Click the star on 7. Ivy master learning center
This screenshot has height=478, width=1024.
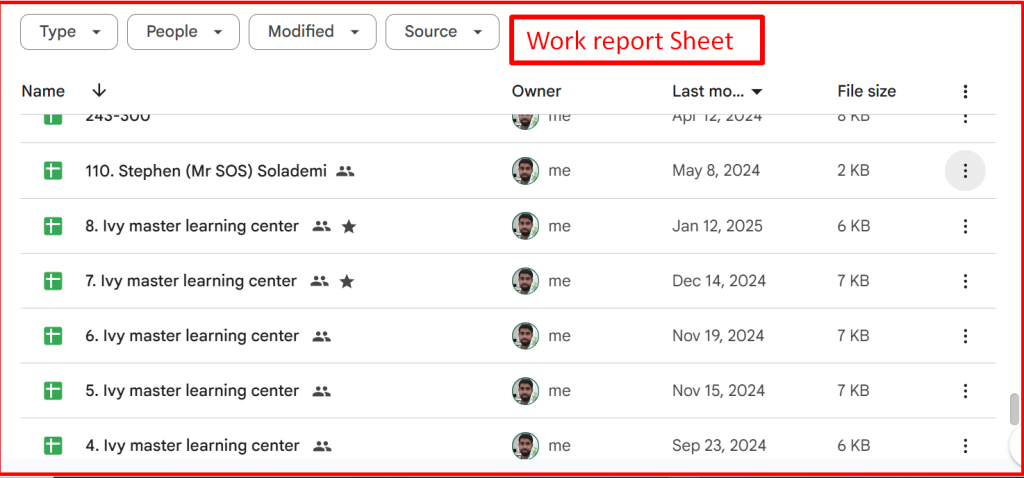point(347,282)
